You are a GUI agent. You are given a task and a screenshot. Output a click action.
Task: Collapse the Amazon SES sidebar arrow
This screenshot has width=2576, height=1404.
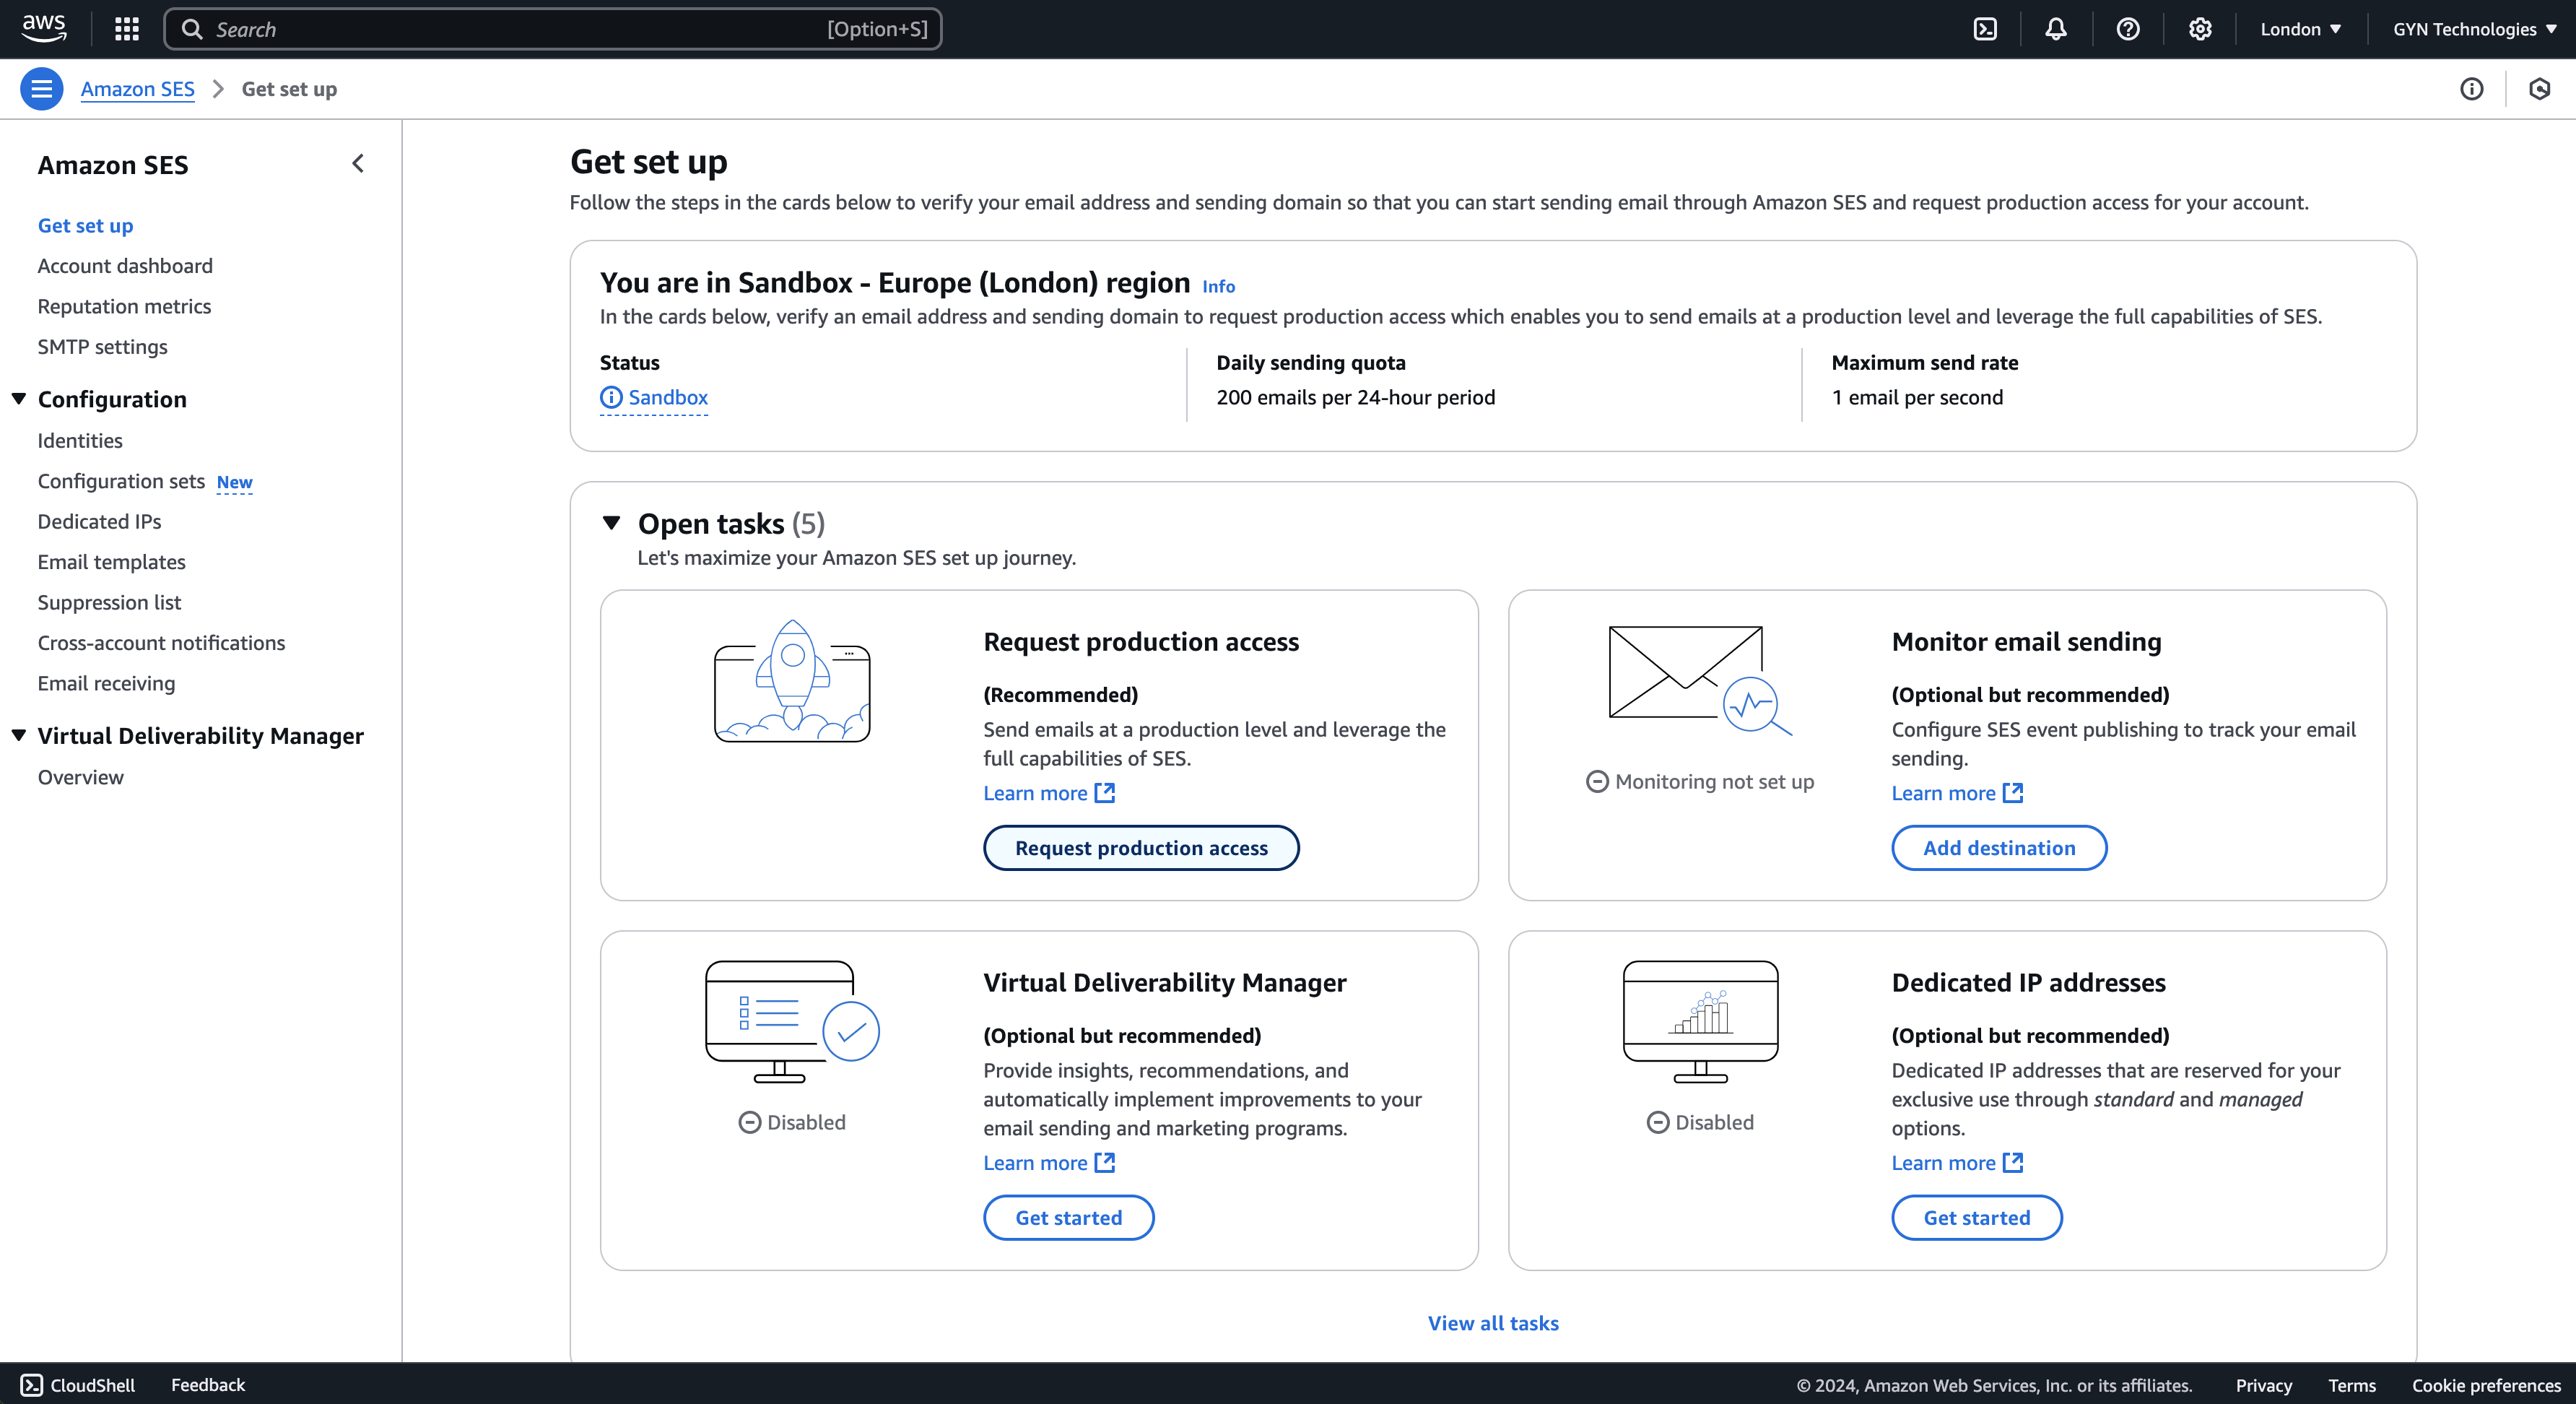pos(358,164)
